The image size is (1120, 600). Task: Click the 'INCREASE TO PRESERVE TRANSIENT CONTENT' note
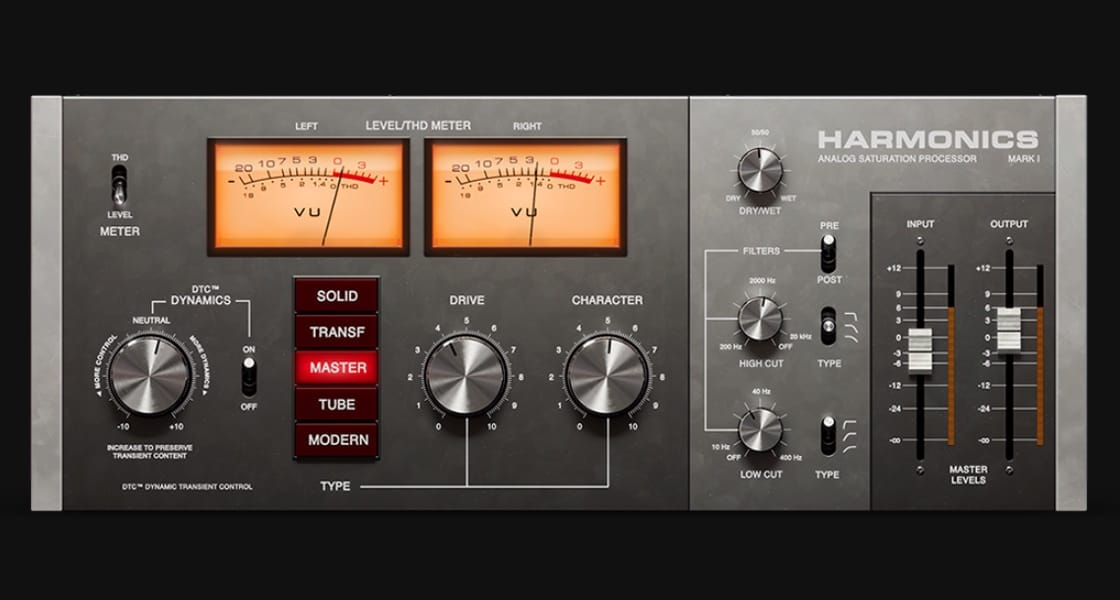tap(150, 451)
